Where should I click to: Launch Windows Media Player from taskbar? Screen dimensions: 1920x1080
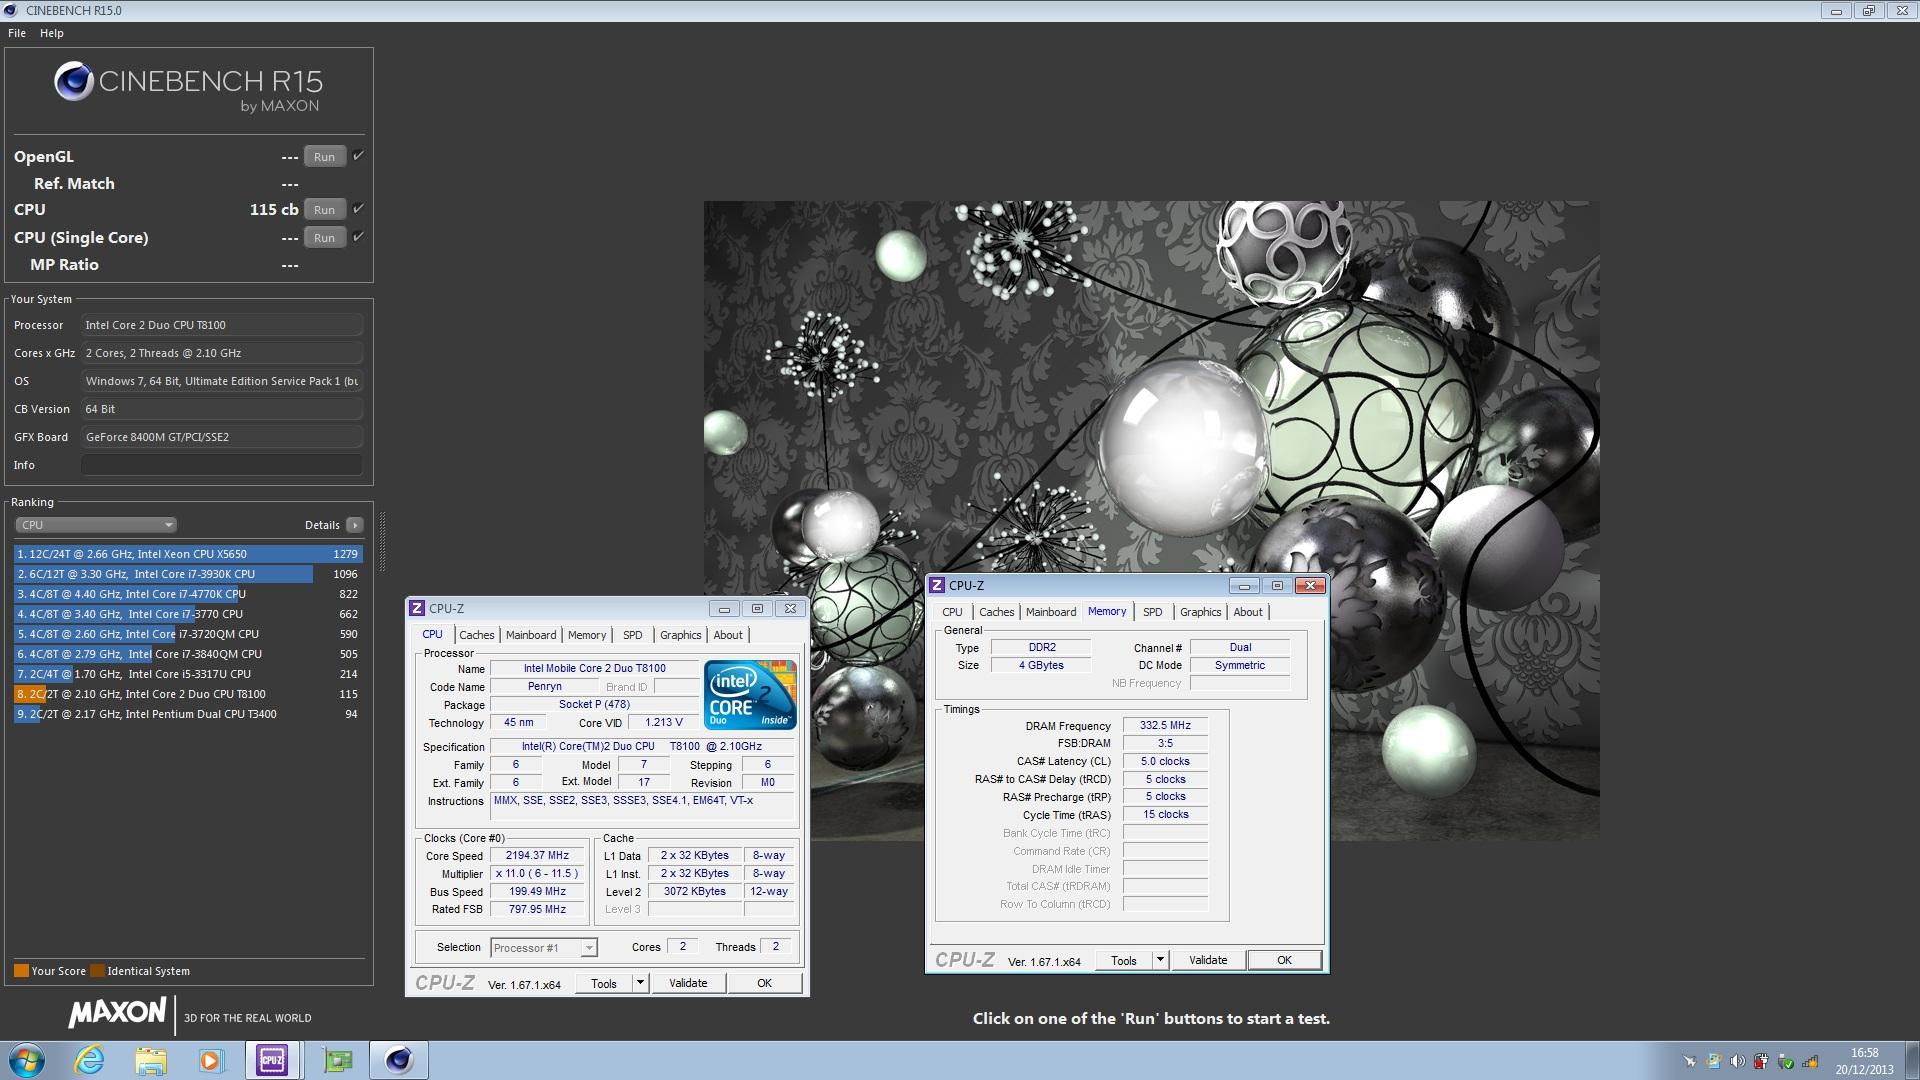[x=211, y=1060]
